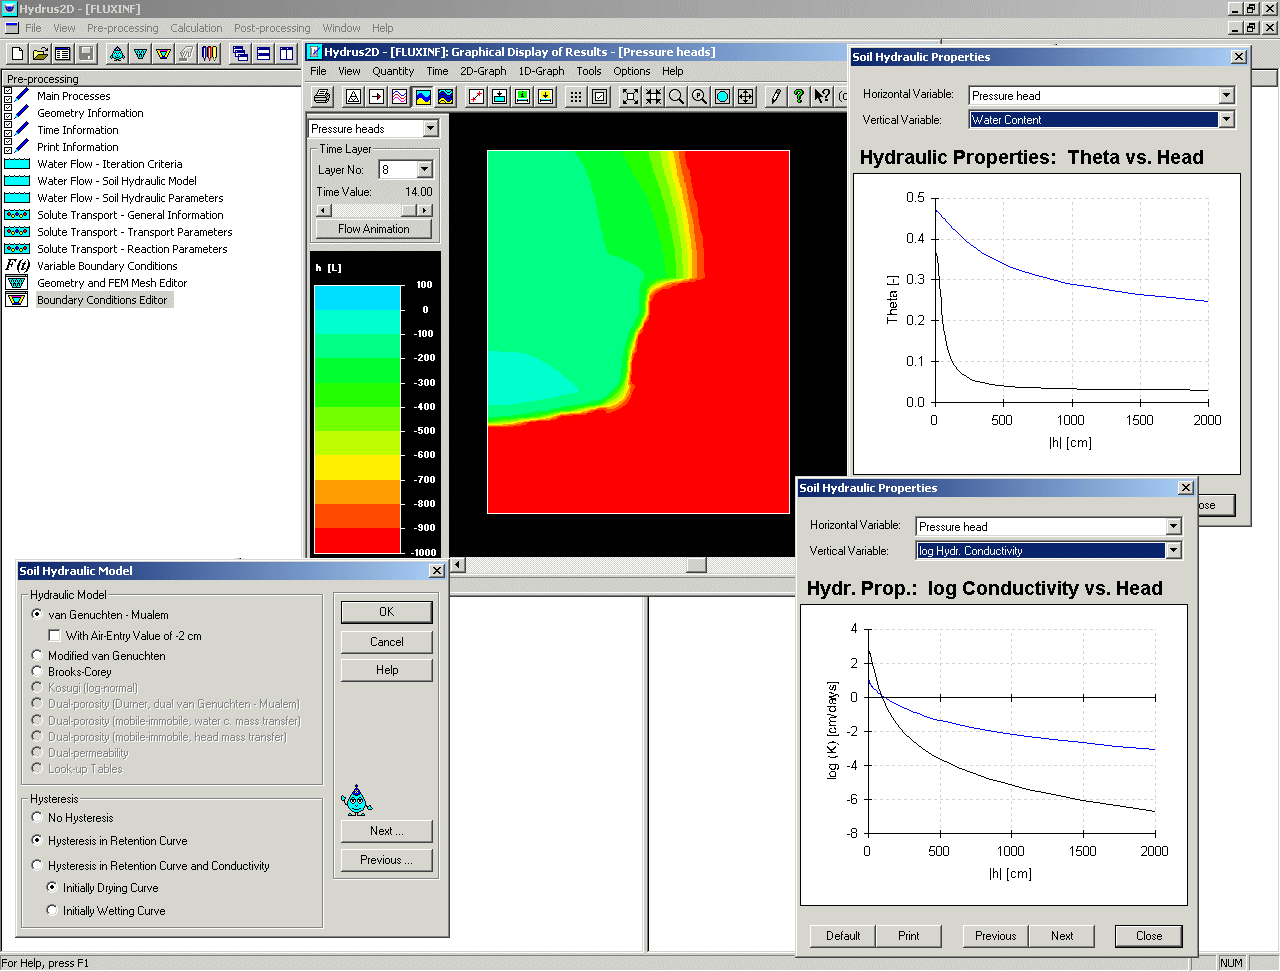Click the New project icon in main toolbar

(x=17, y=53)
